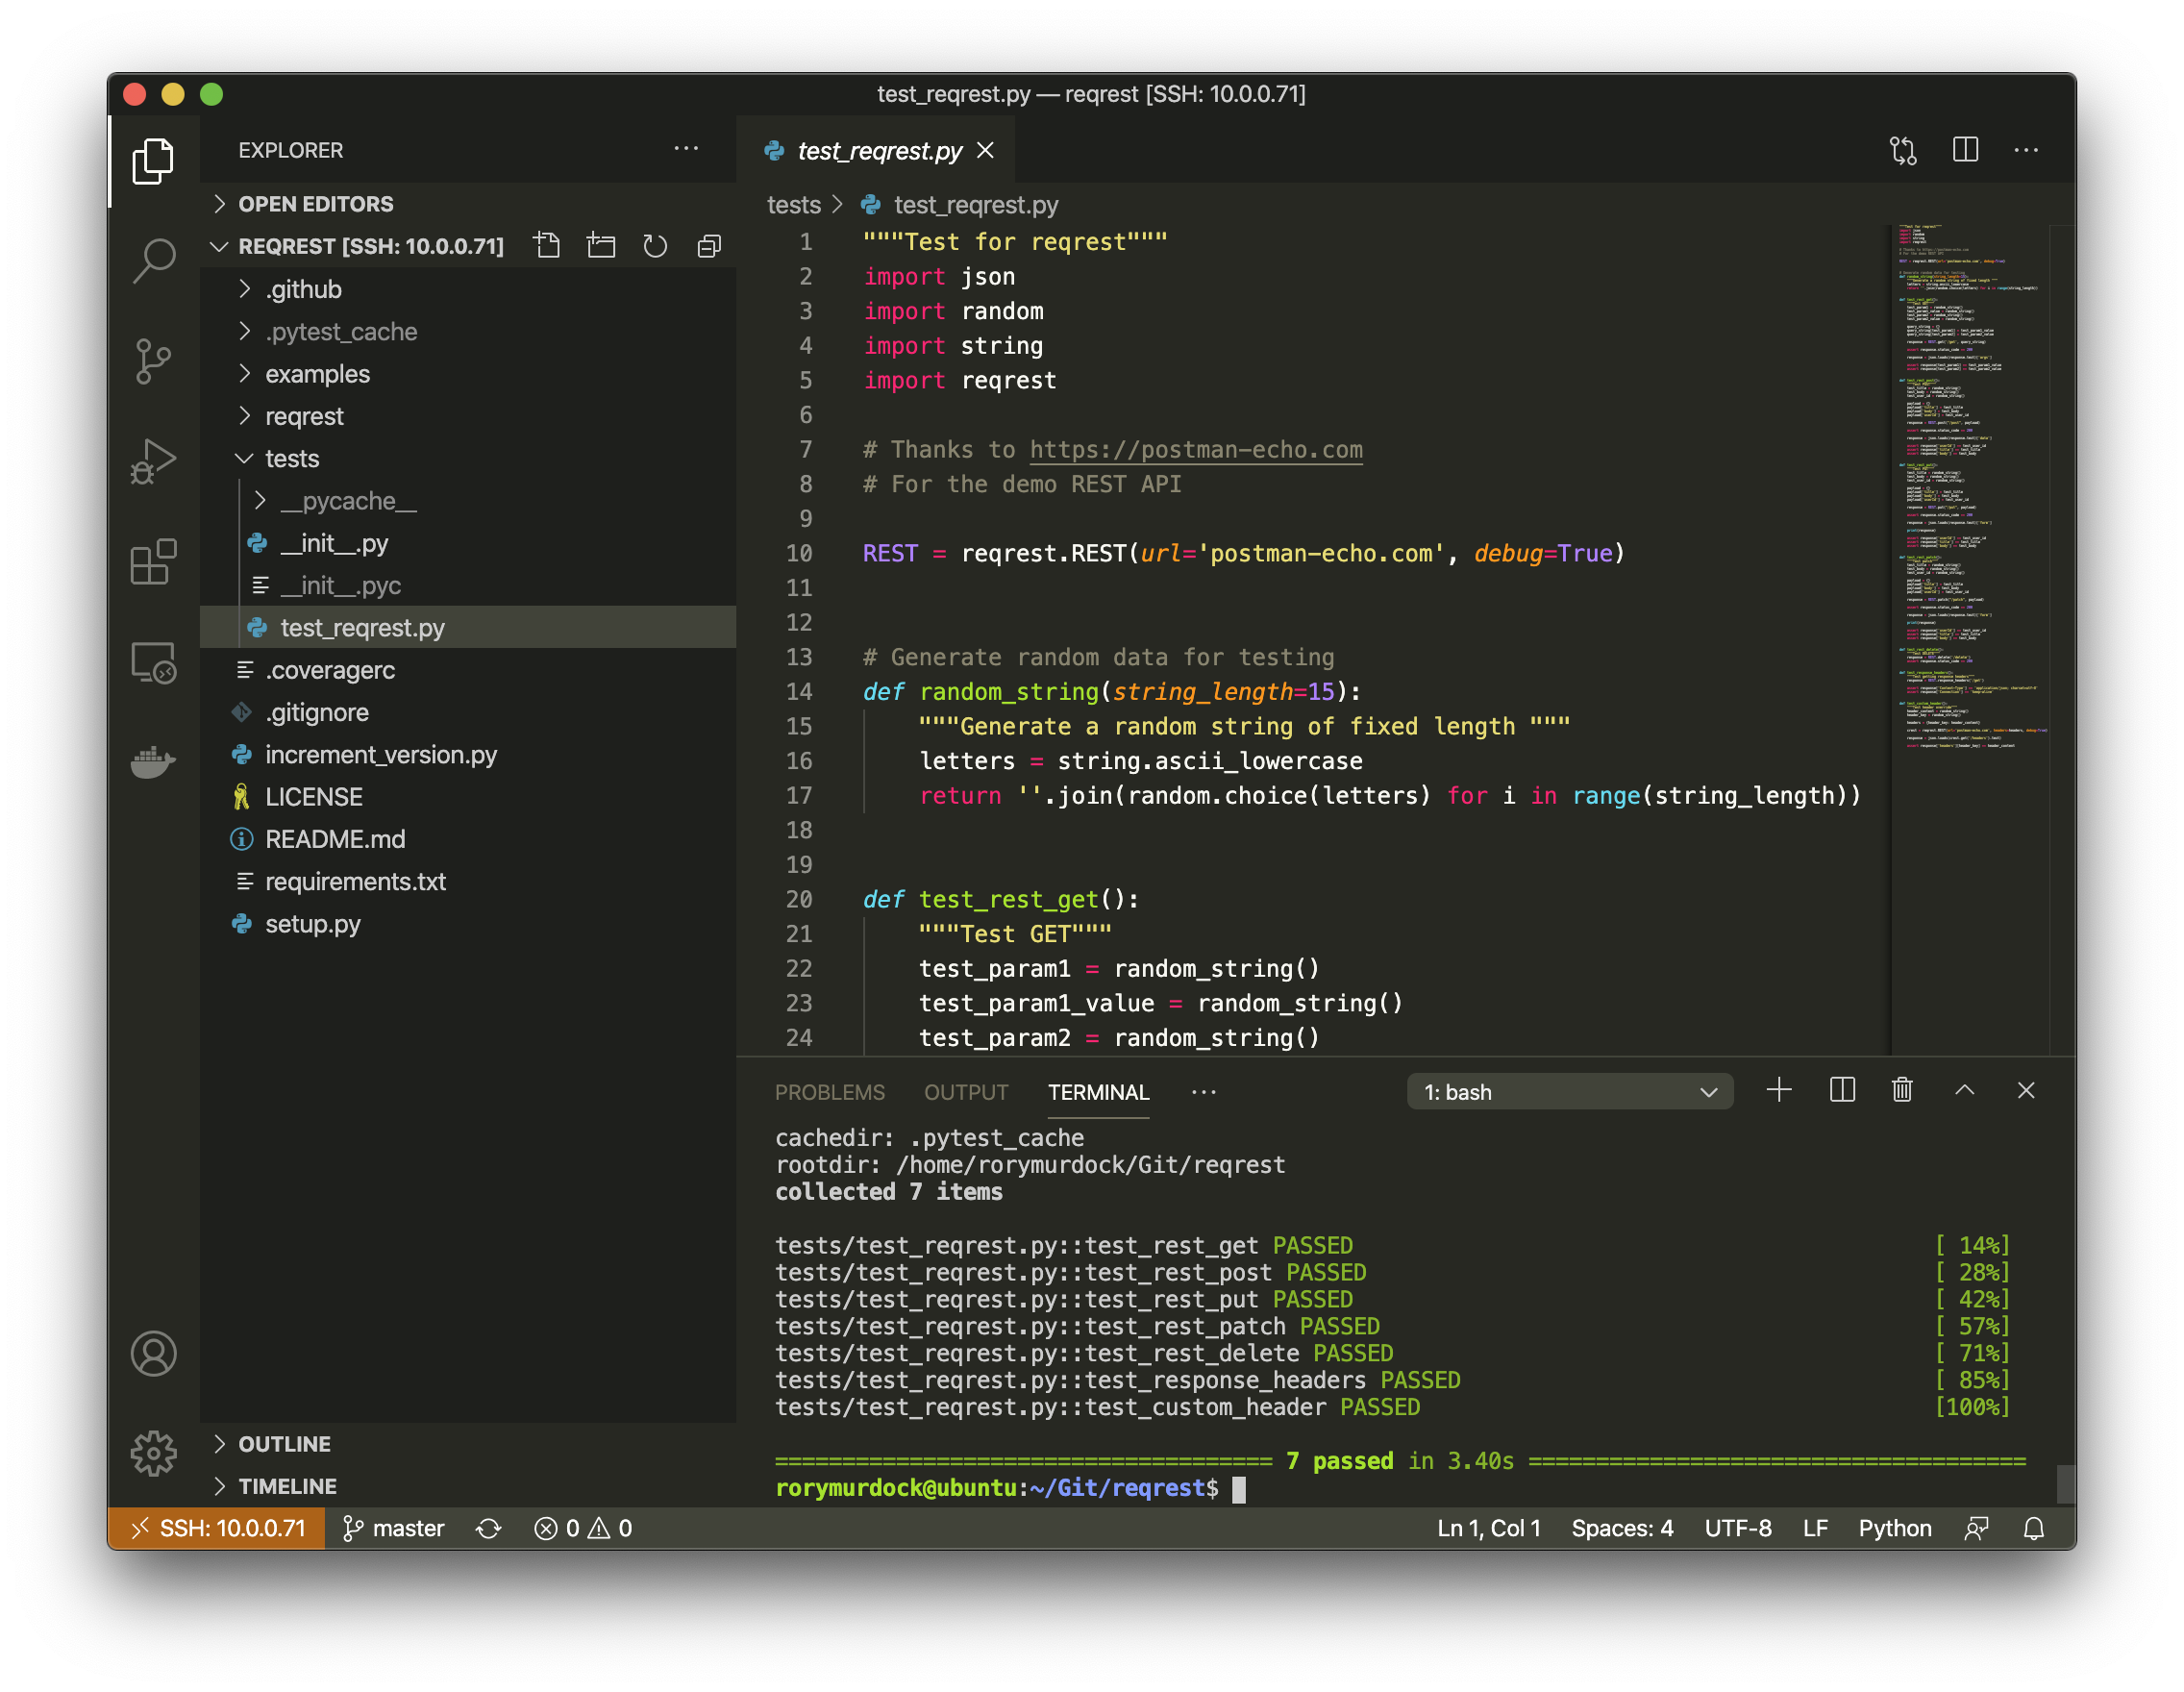Change indentation via Spaces: 4
This screenshot has width=2184, height=1692.
coord(1622,1528)
